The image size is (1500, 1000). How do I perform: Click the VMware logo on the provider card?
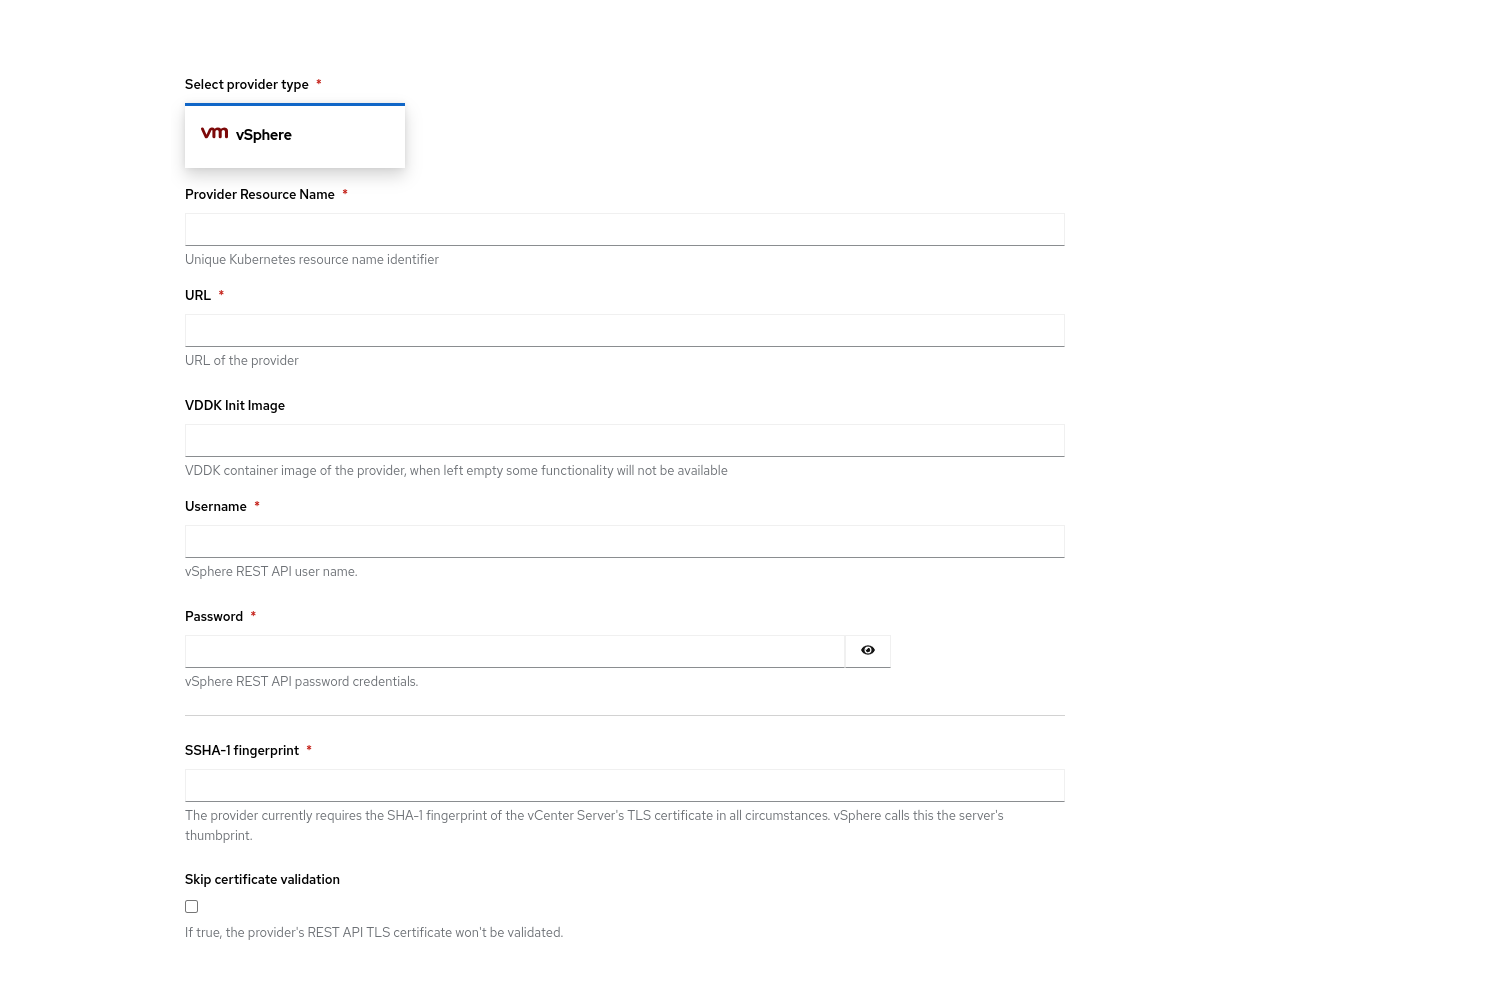[214, 133]
